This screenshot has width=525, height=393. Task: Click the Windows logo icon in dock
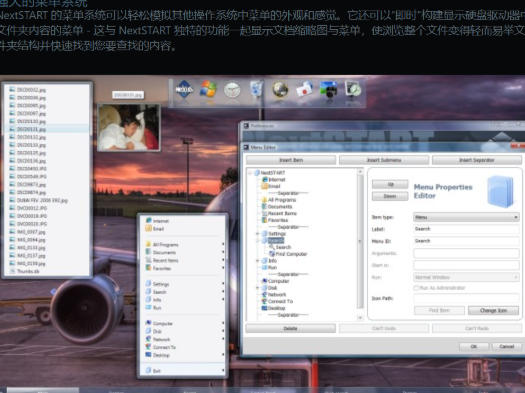[x=208, y=89]
